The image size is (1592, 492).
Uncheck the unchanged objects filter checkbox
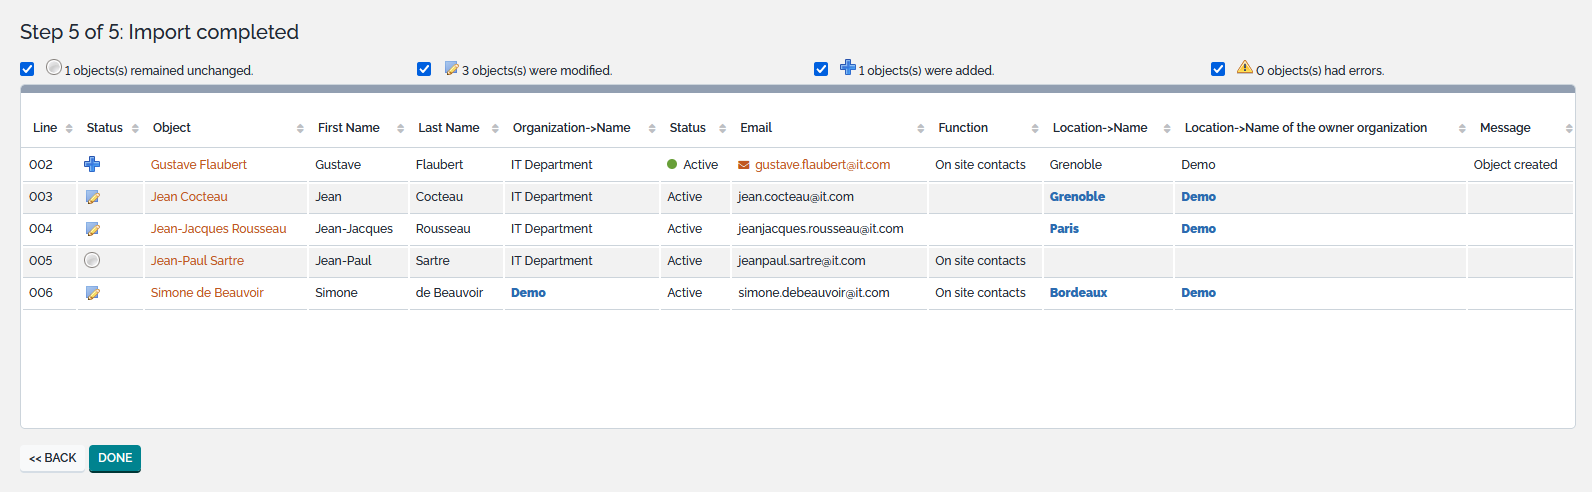(27, 69)
